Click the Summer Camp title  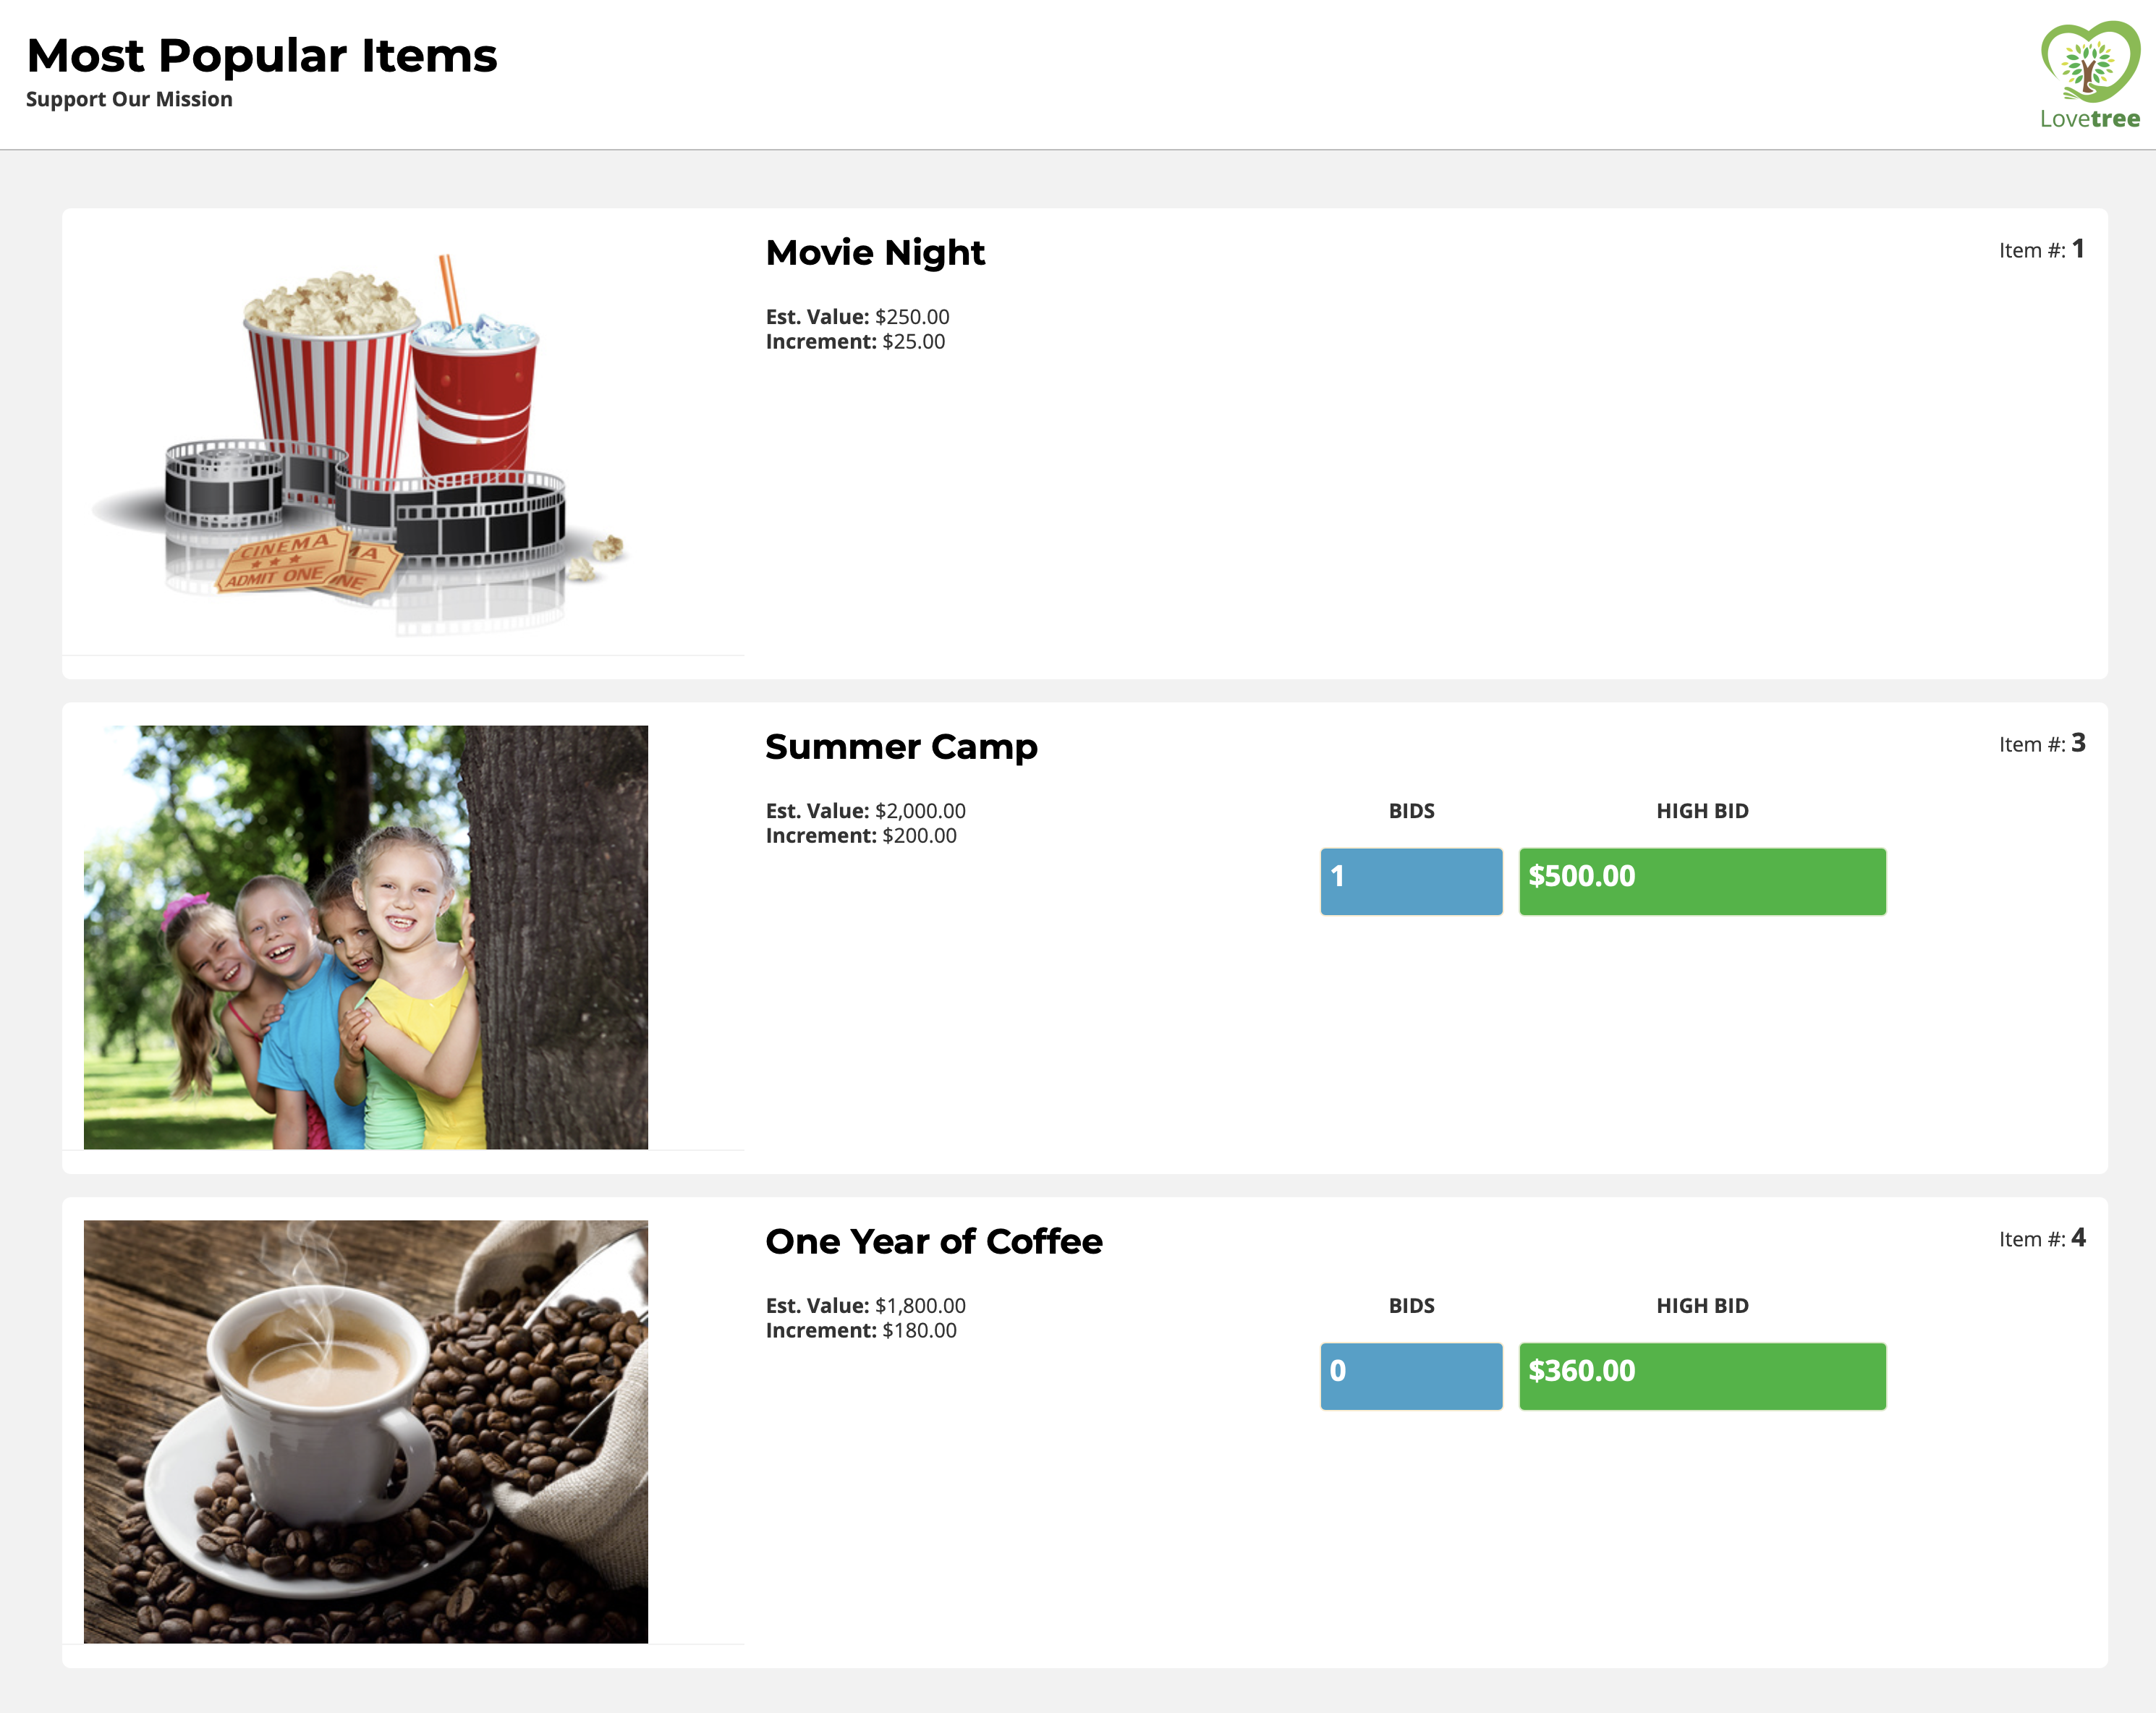901,747
